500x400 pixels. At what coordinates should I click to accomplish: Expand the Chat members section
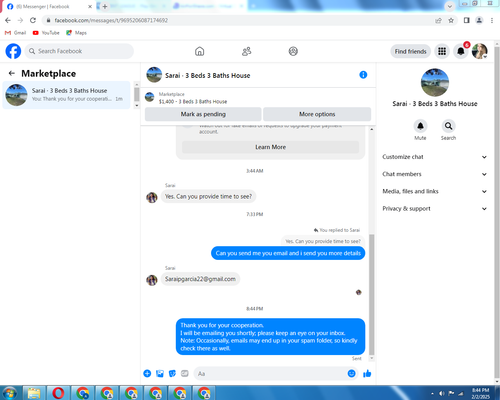point(434,174)
